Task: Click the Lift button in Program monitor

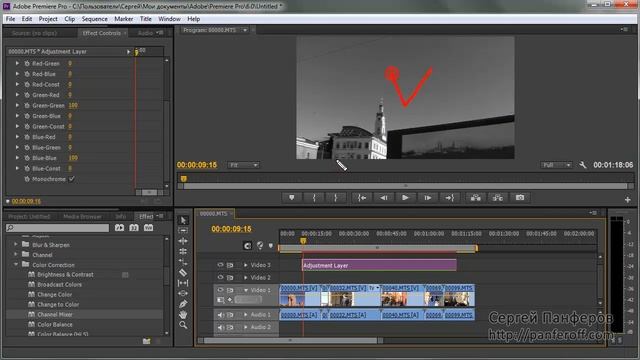Action: point(476,198)
